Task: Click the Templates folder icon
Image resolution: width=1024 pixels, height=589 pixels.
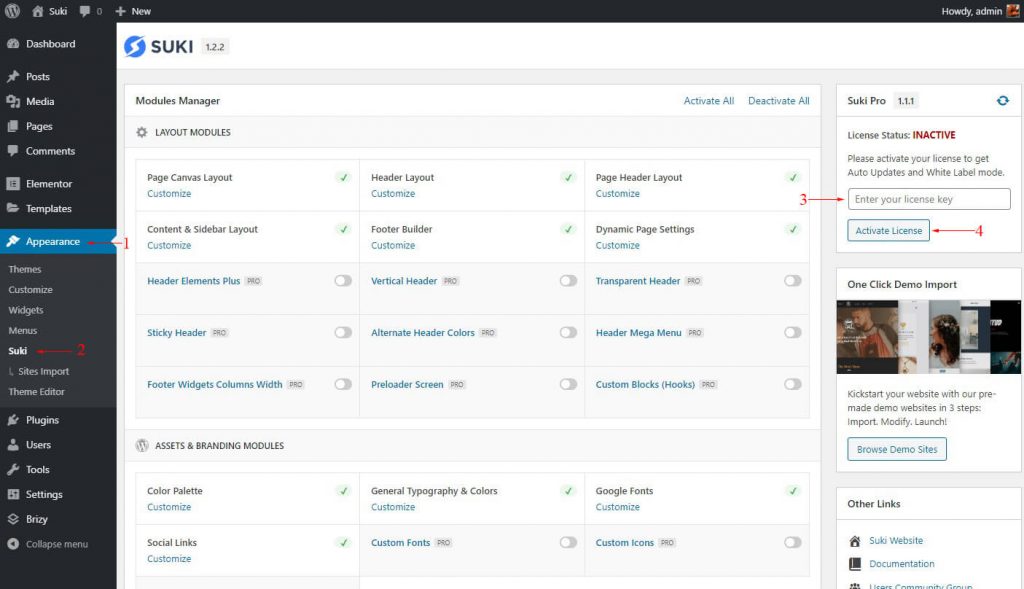Action: 12,208
